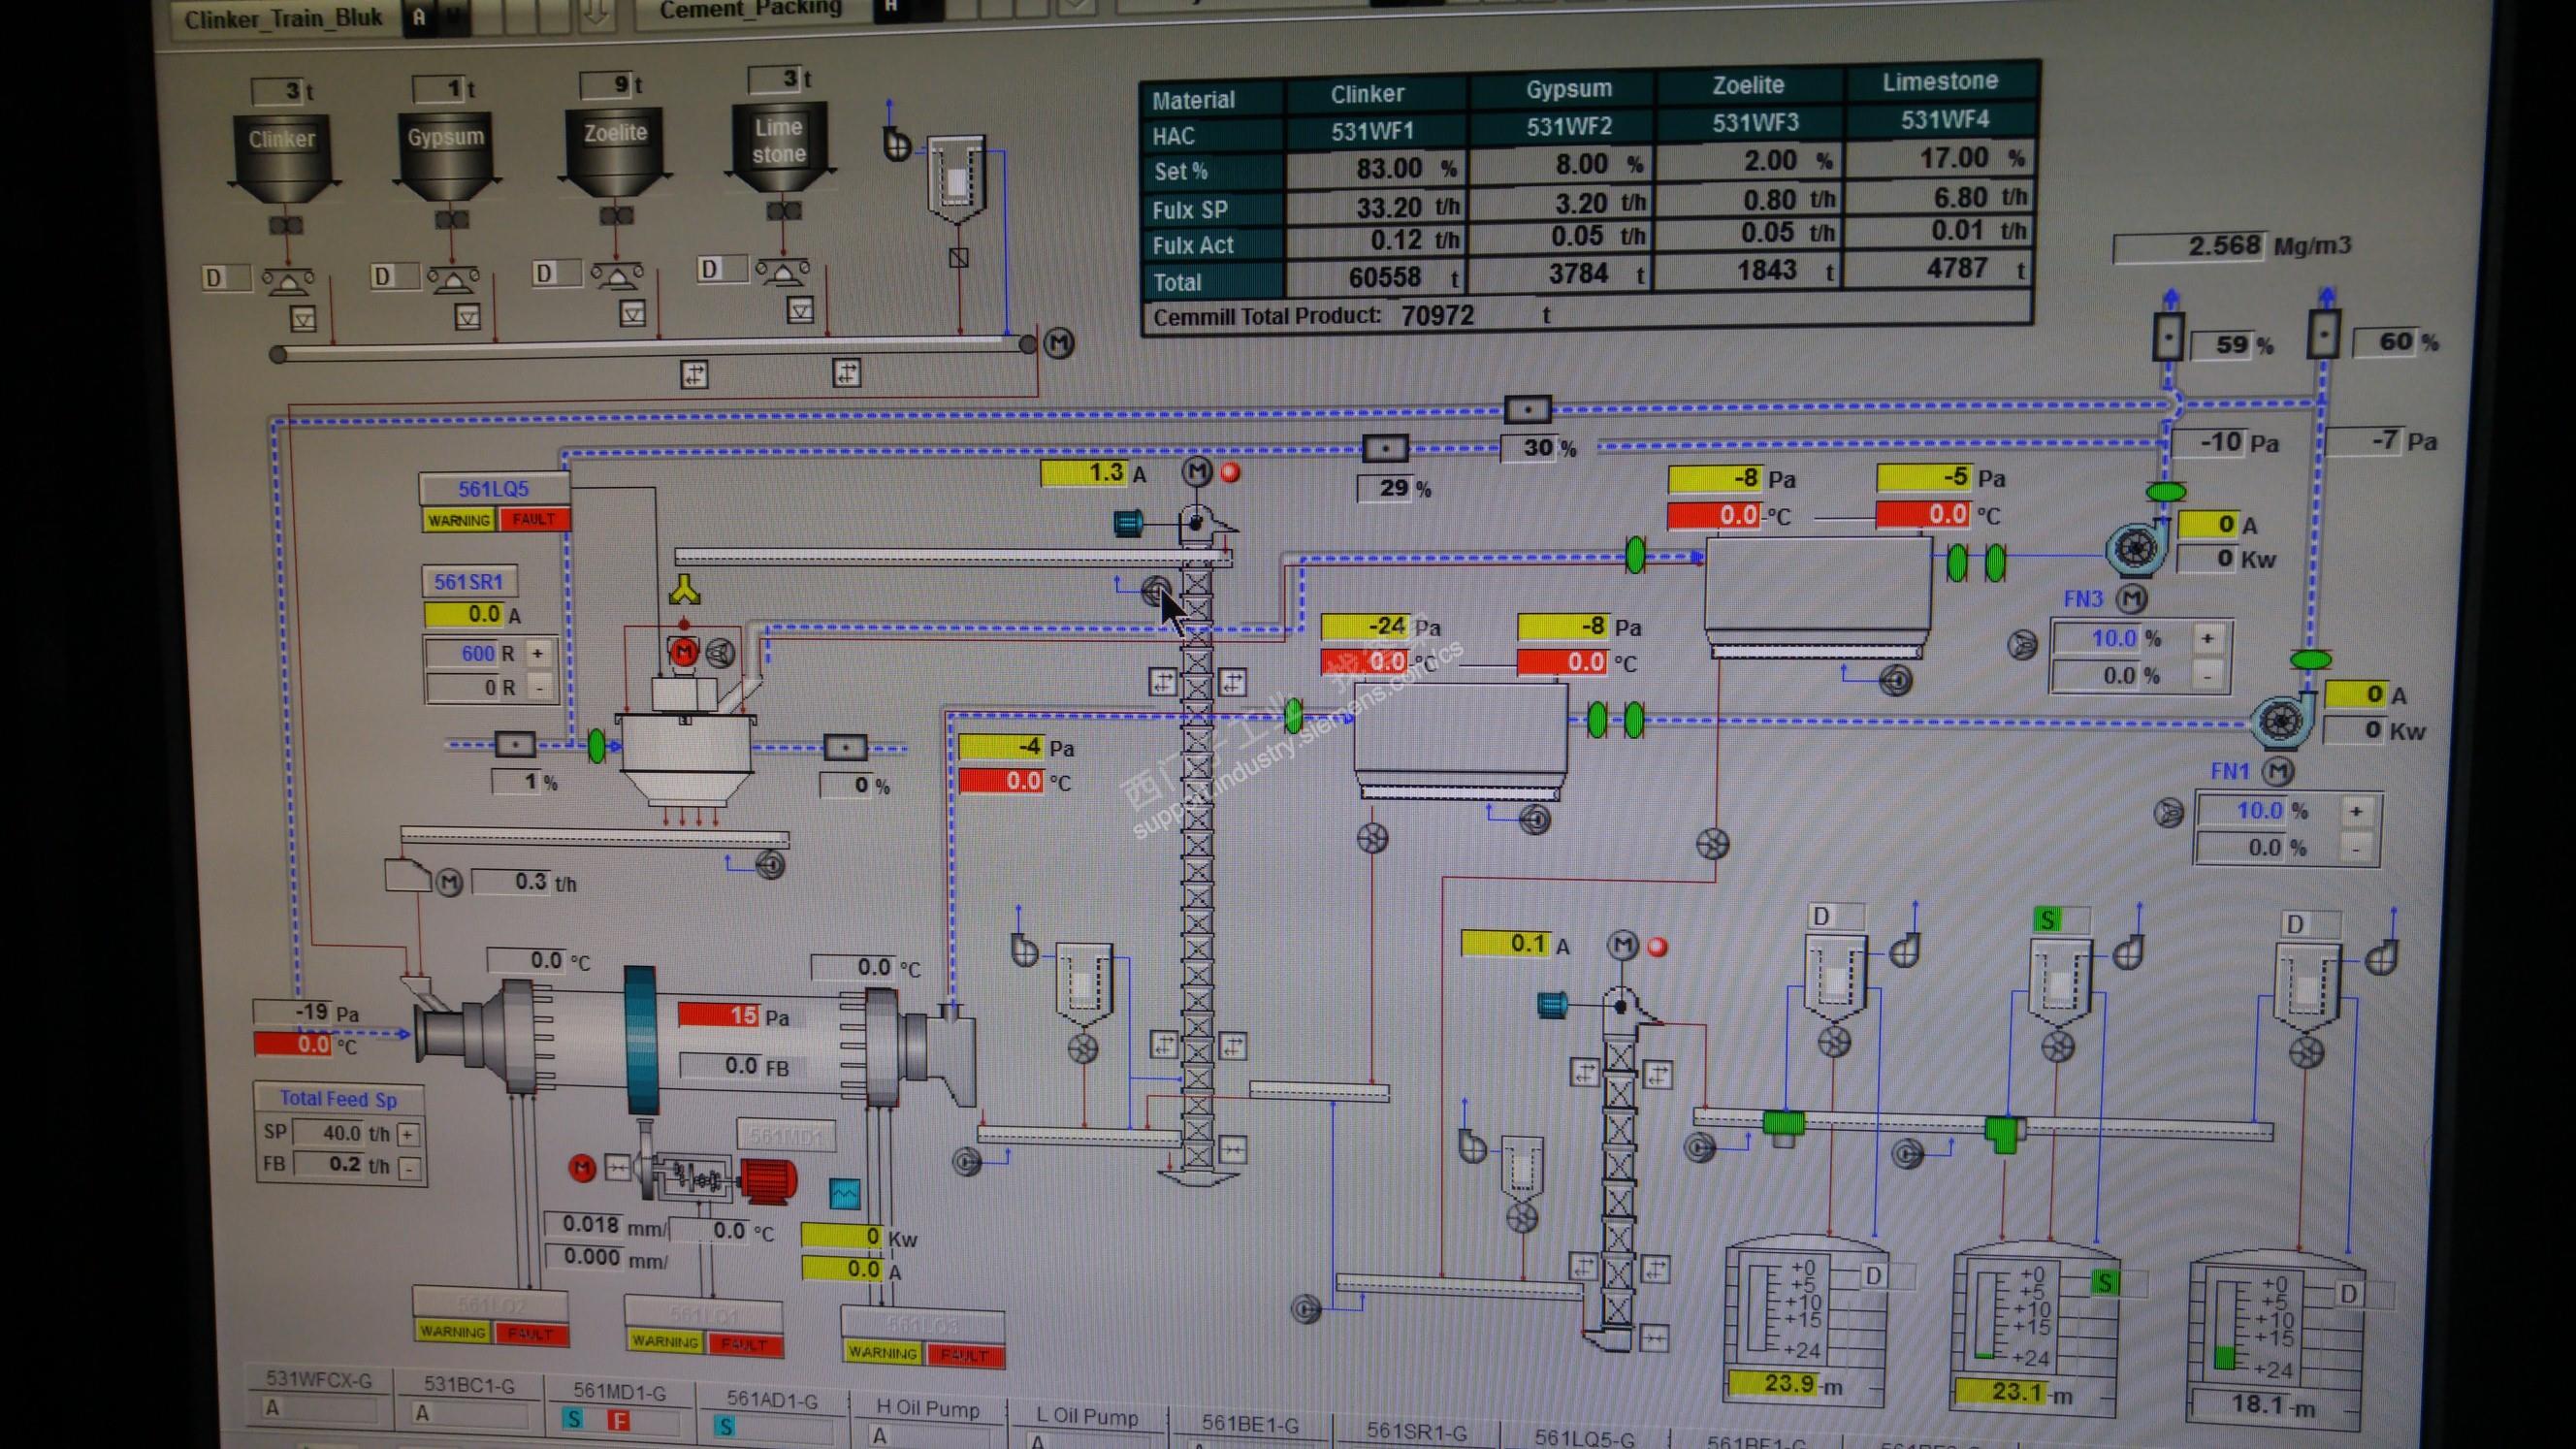
Task: Open the blue trend chart icon
Action: pos(844,1193)
